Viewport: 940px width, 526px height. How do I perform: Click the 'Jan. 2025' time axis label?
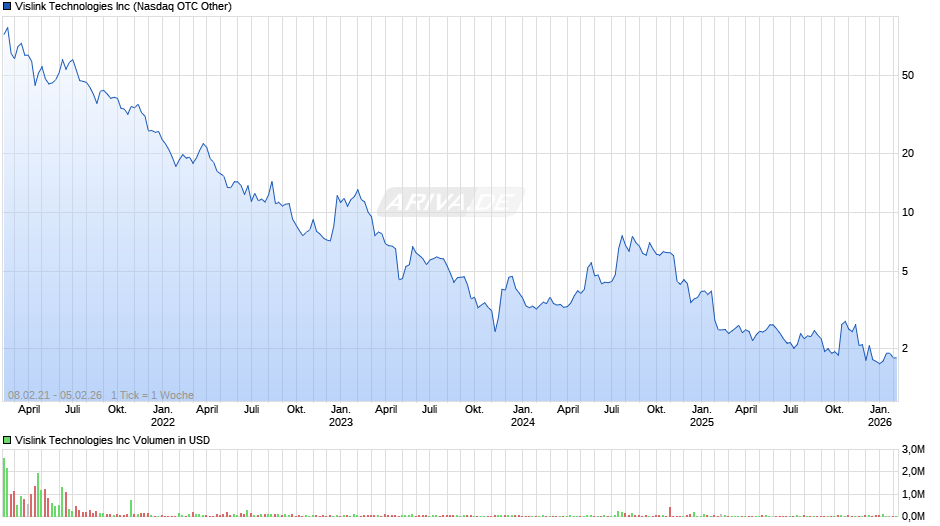tap(701, 416)
